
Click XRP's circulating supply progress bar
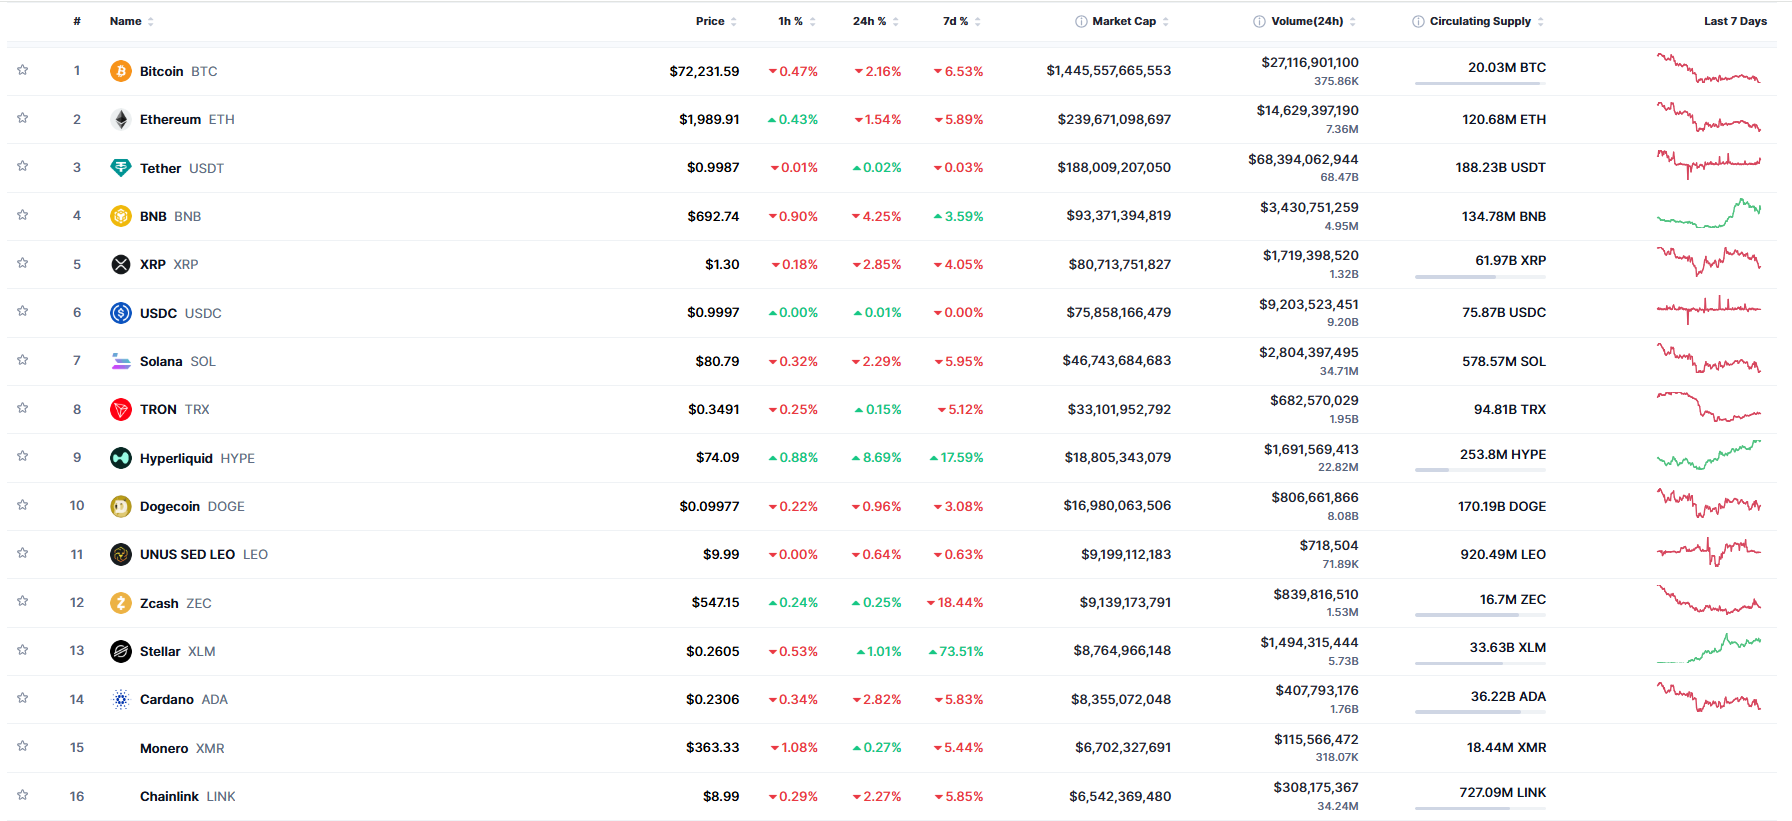click(x=1480, y=276)
